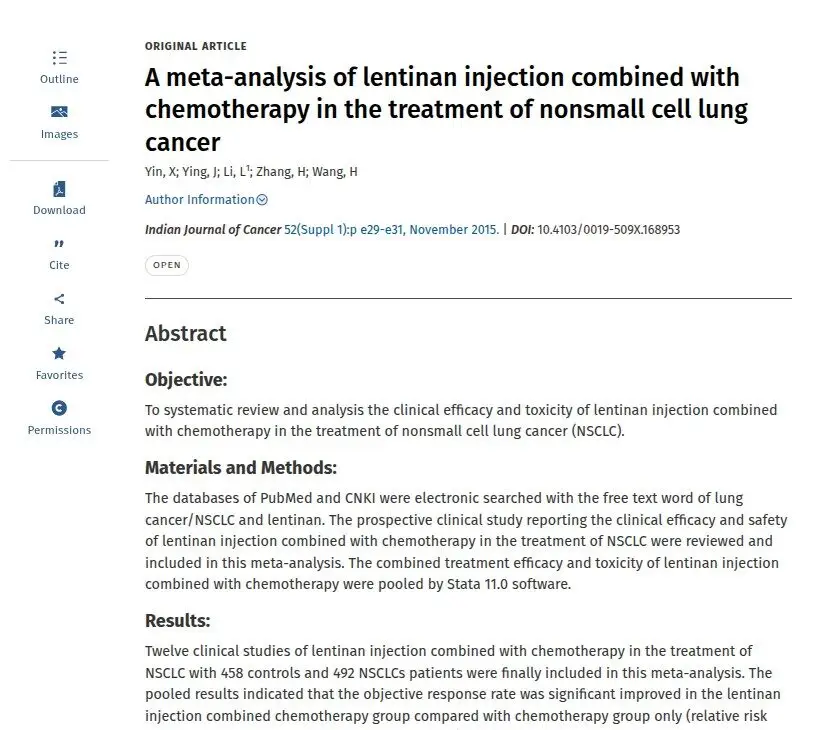Click the Outline sidebar label

pyautogui.click(x=59, y=79)
